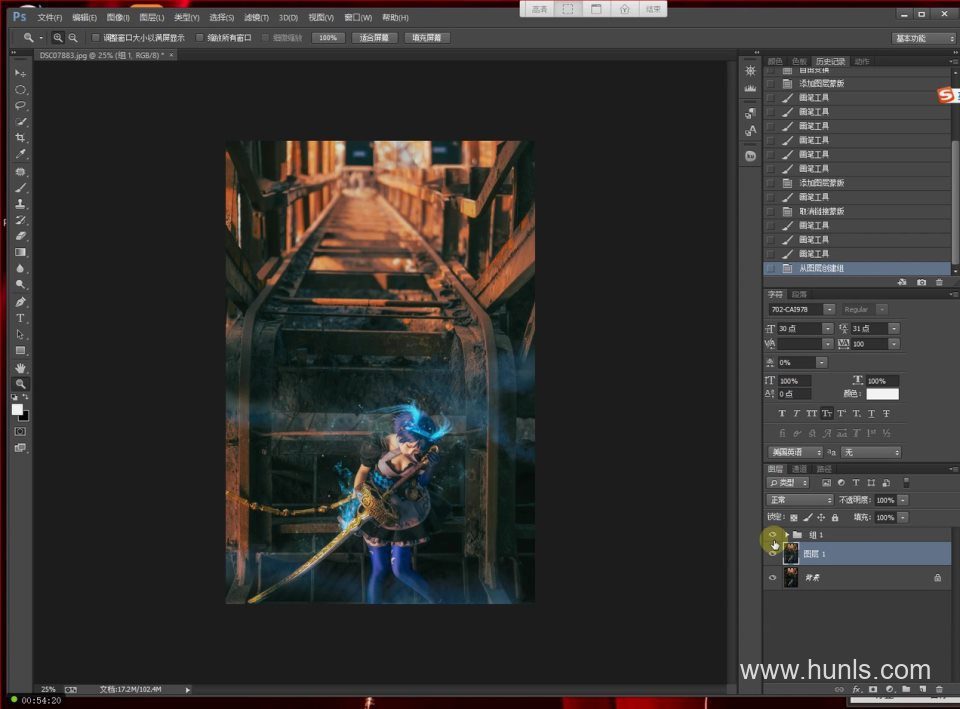Select the Brush tool
Screen dimensions: 960x709
click(x=20, y=187)
